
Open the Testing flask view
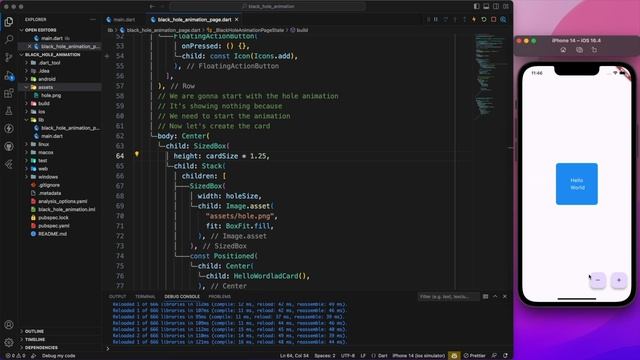[9, 111]
